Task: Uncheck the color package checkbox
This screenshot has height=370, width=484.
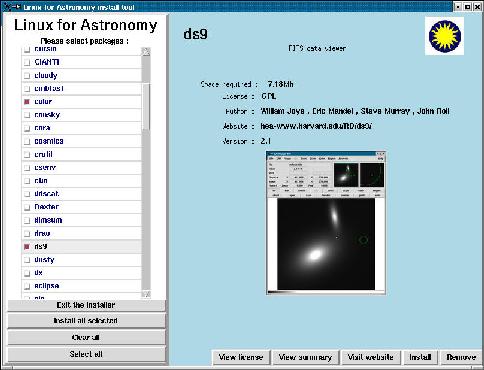Action: (27, 102)
